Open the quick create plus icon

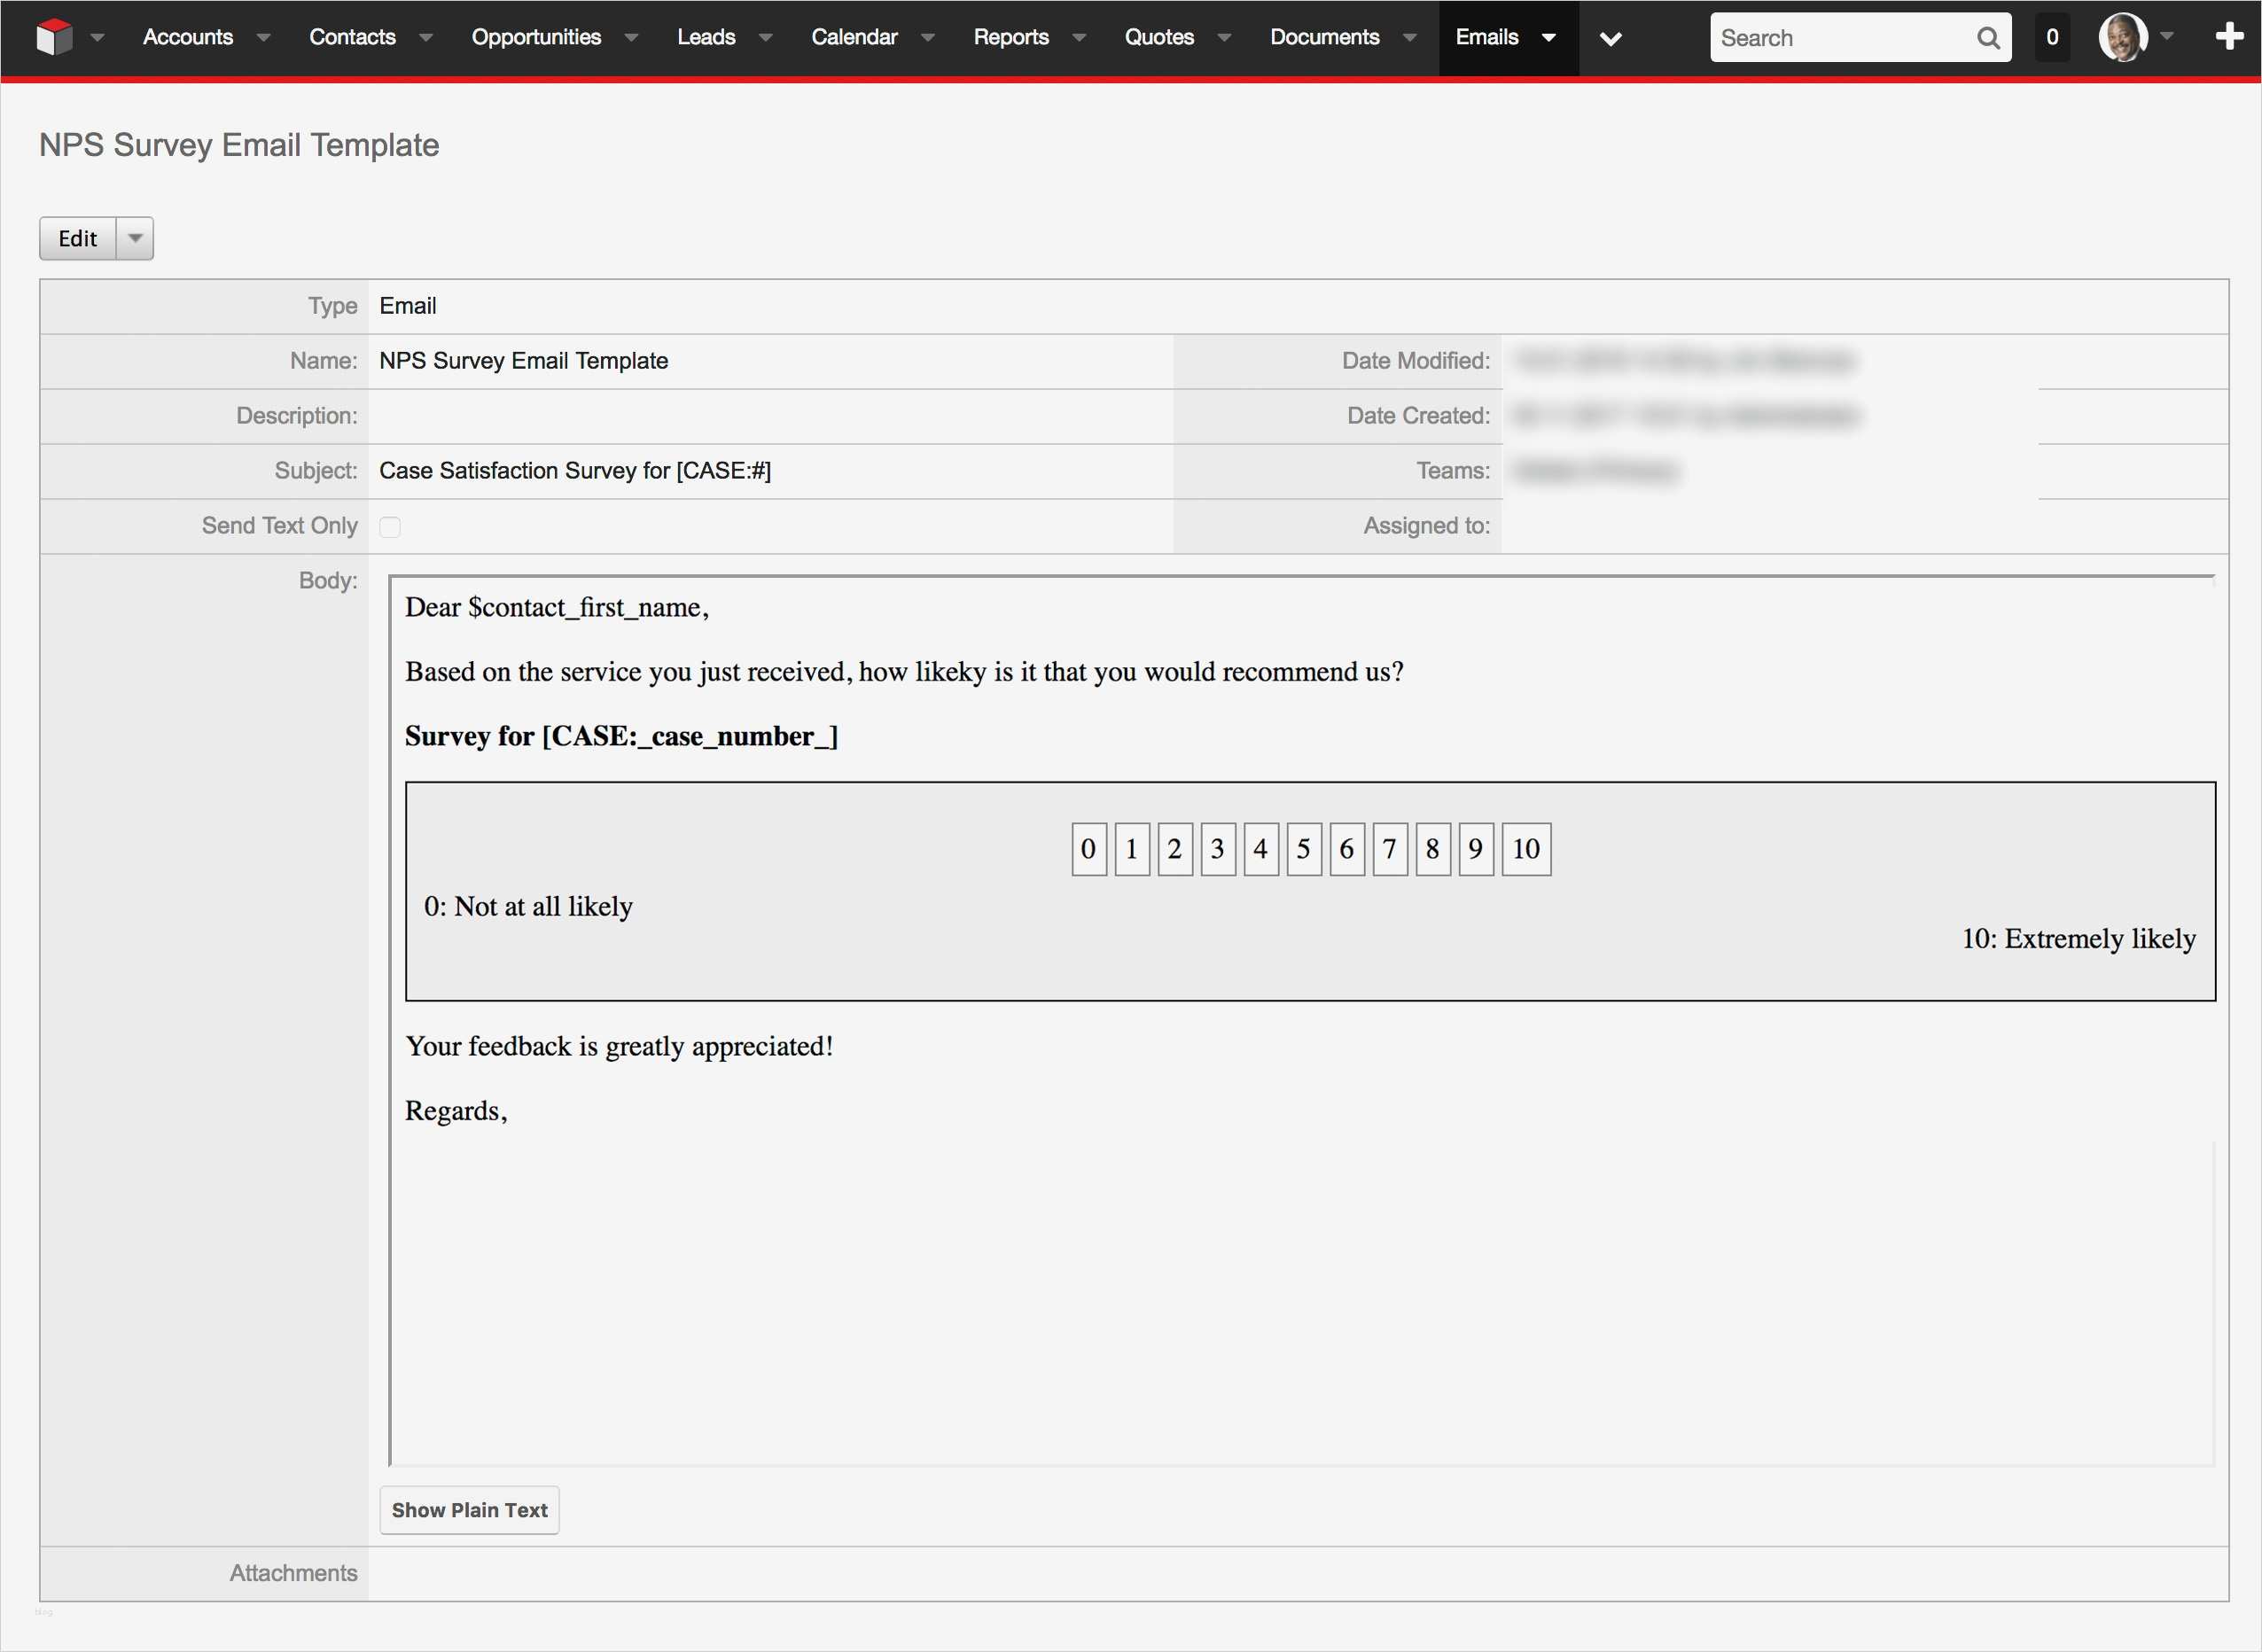point(2229,37)
